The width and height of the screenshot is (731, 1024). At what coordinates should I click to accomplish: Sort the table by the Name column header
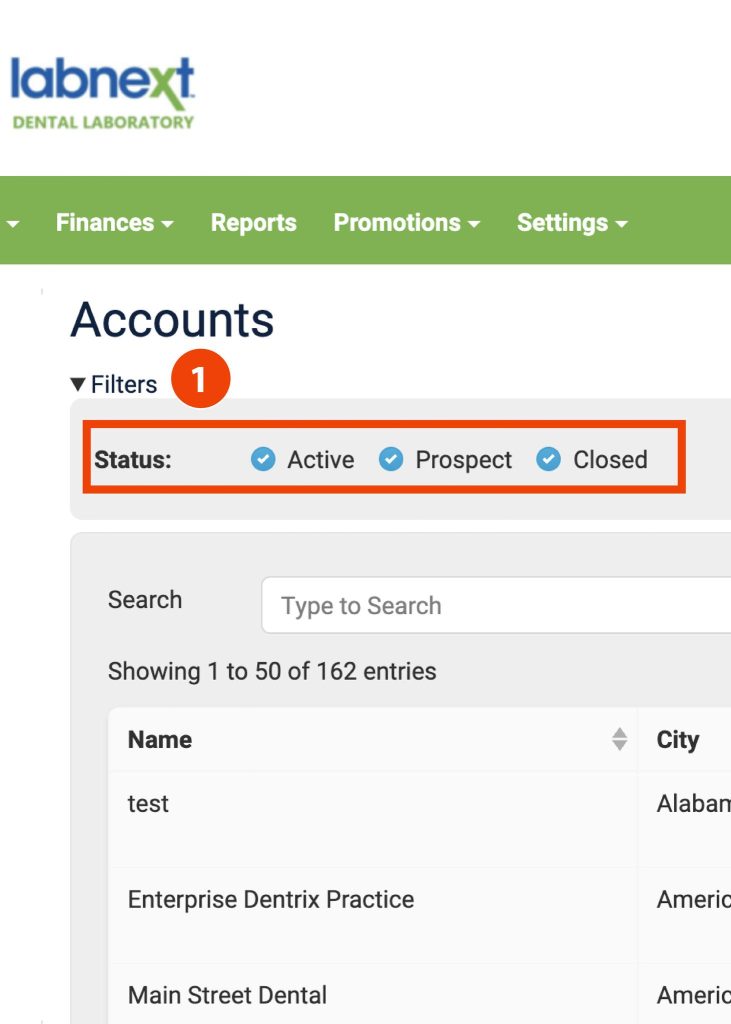(160, 740)
